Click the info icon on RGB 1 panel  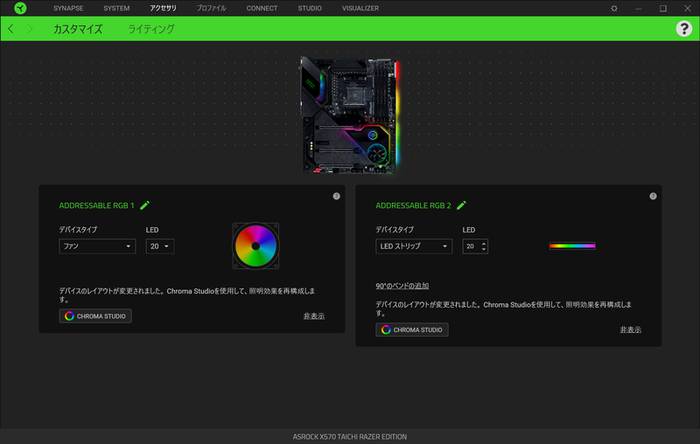(336, 196)
